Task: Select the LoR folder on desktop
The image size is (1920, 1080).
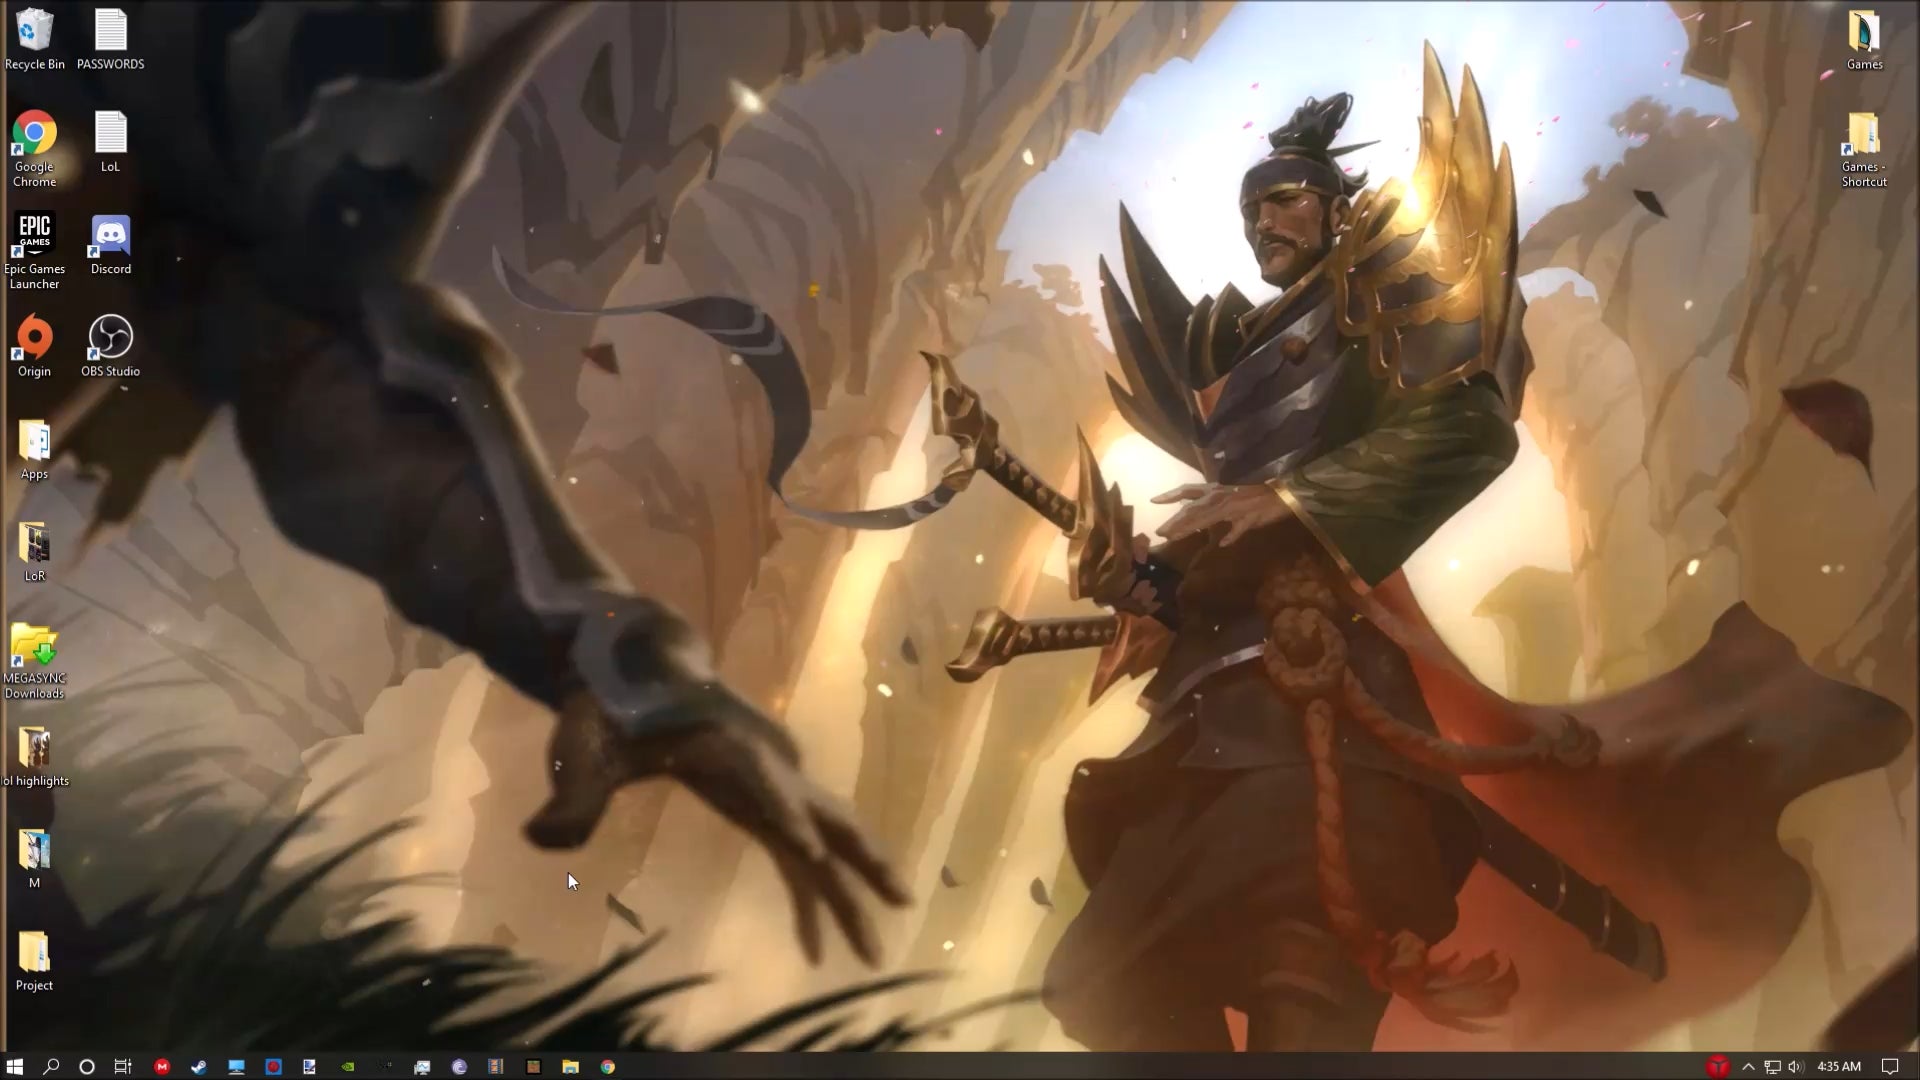Action: coord(34,552)
